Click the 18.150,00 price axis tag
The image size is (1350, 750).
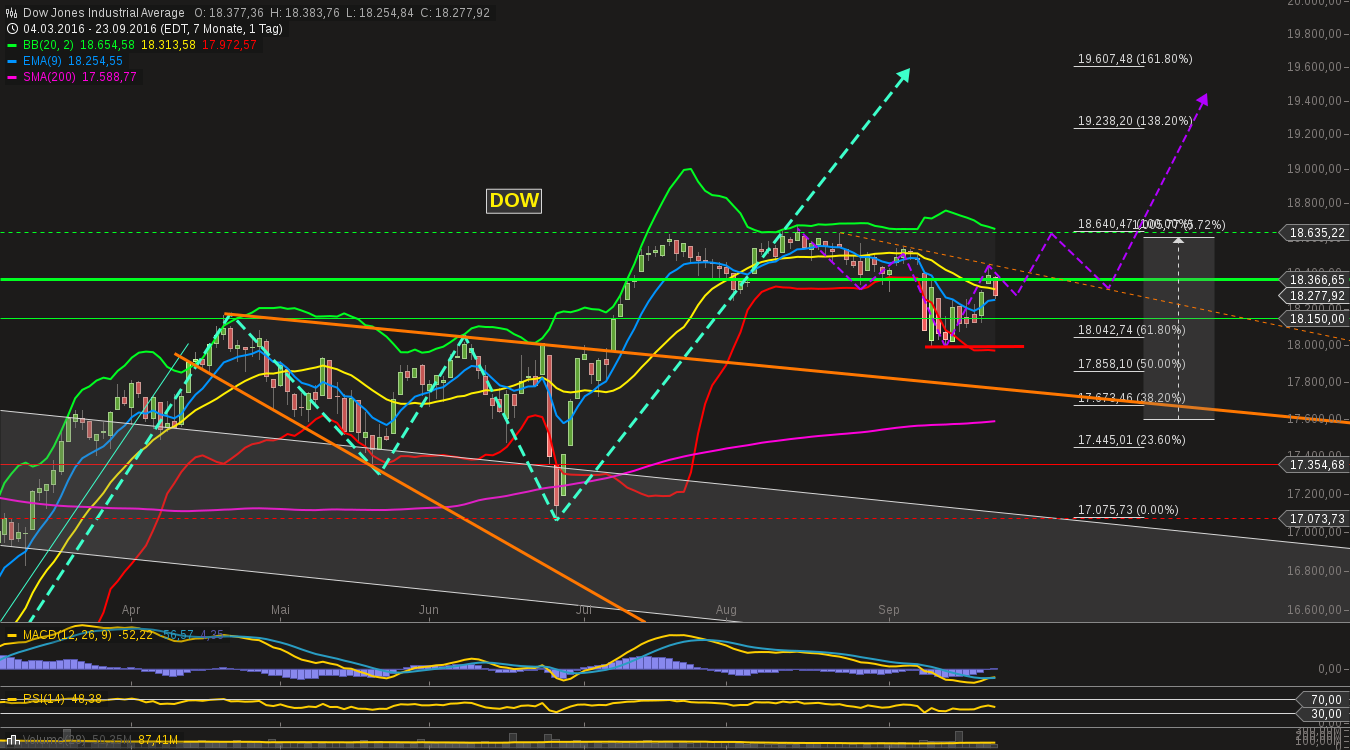pos(1315,318)
